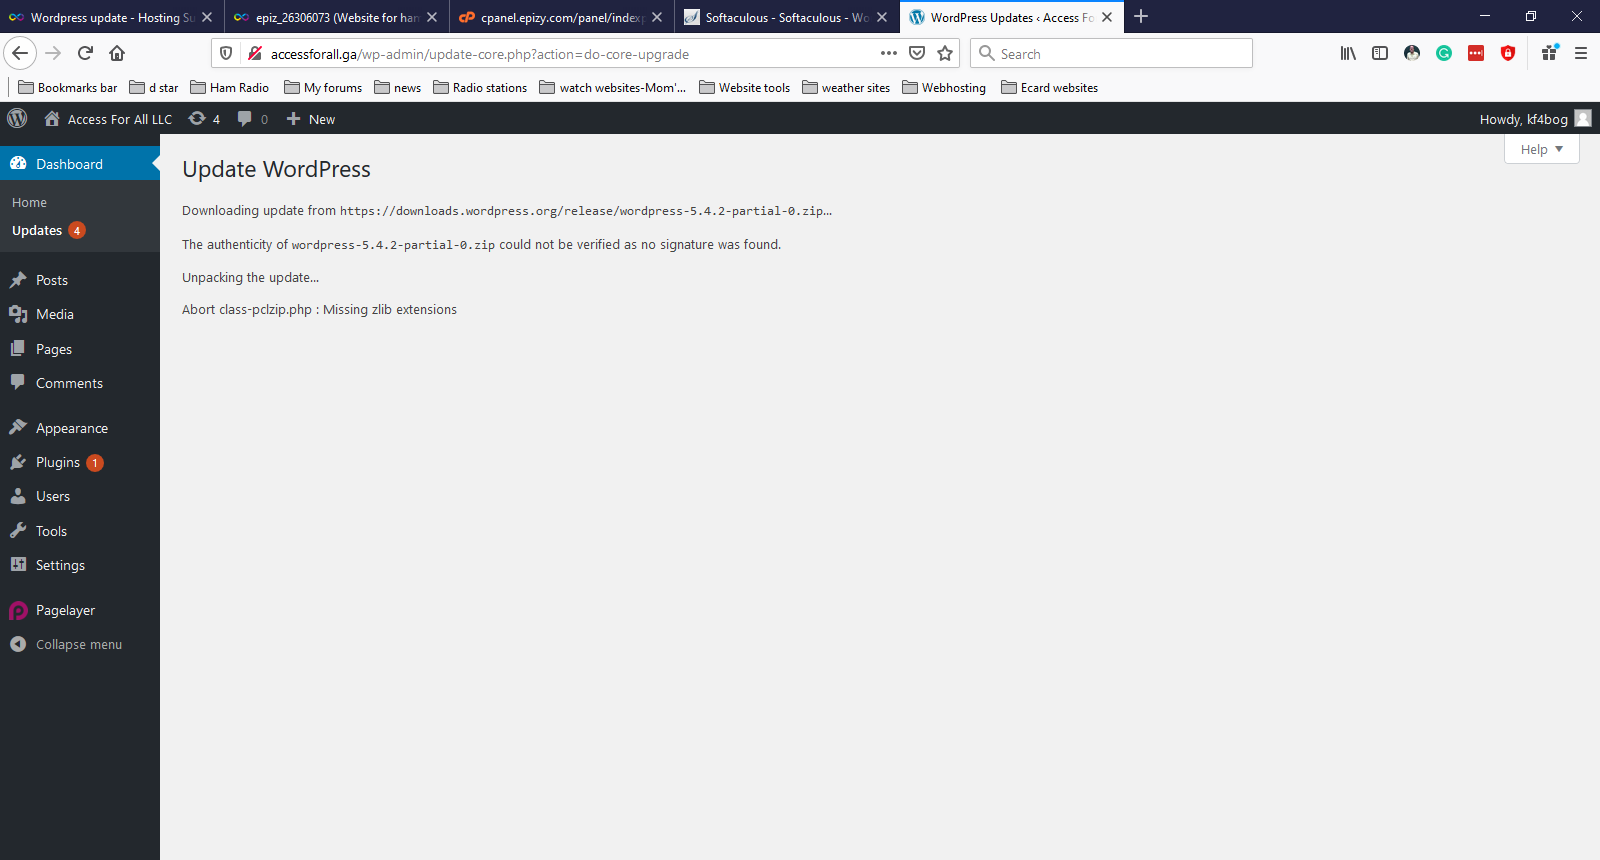The image size is (1600, 860).
Task: Expand the Help dropdown panel
Action: point(1541,150)
